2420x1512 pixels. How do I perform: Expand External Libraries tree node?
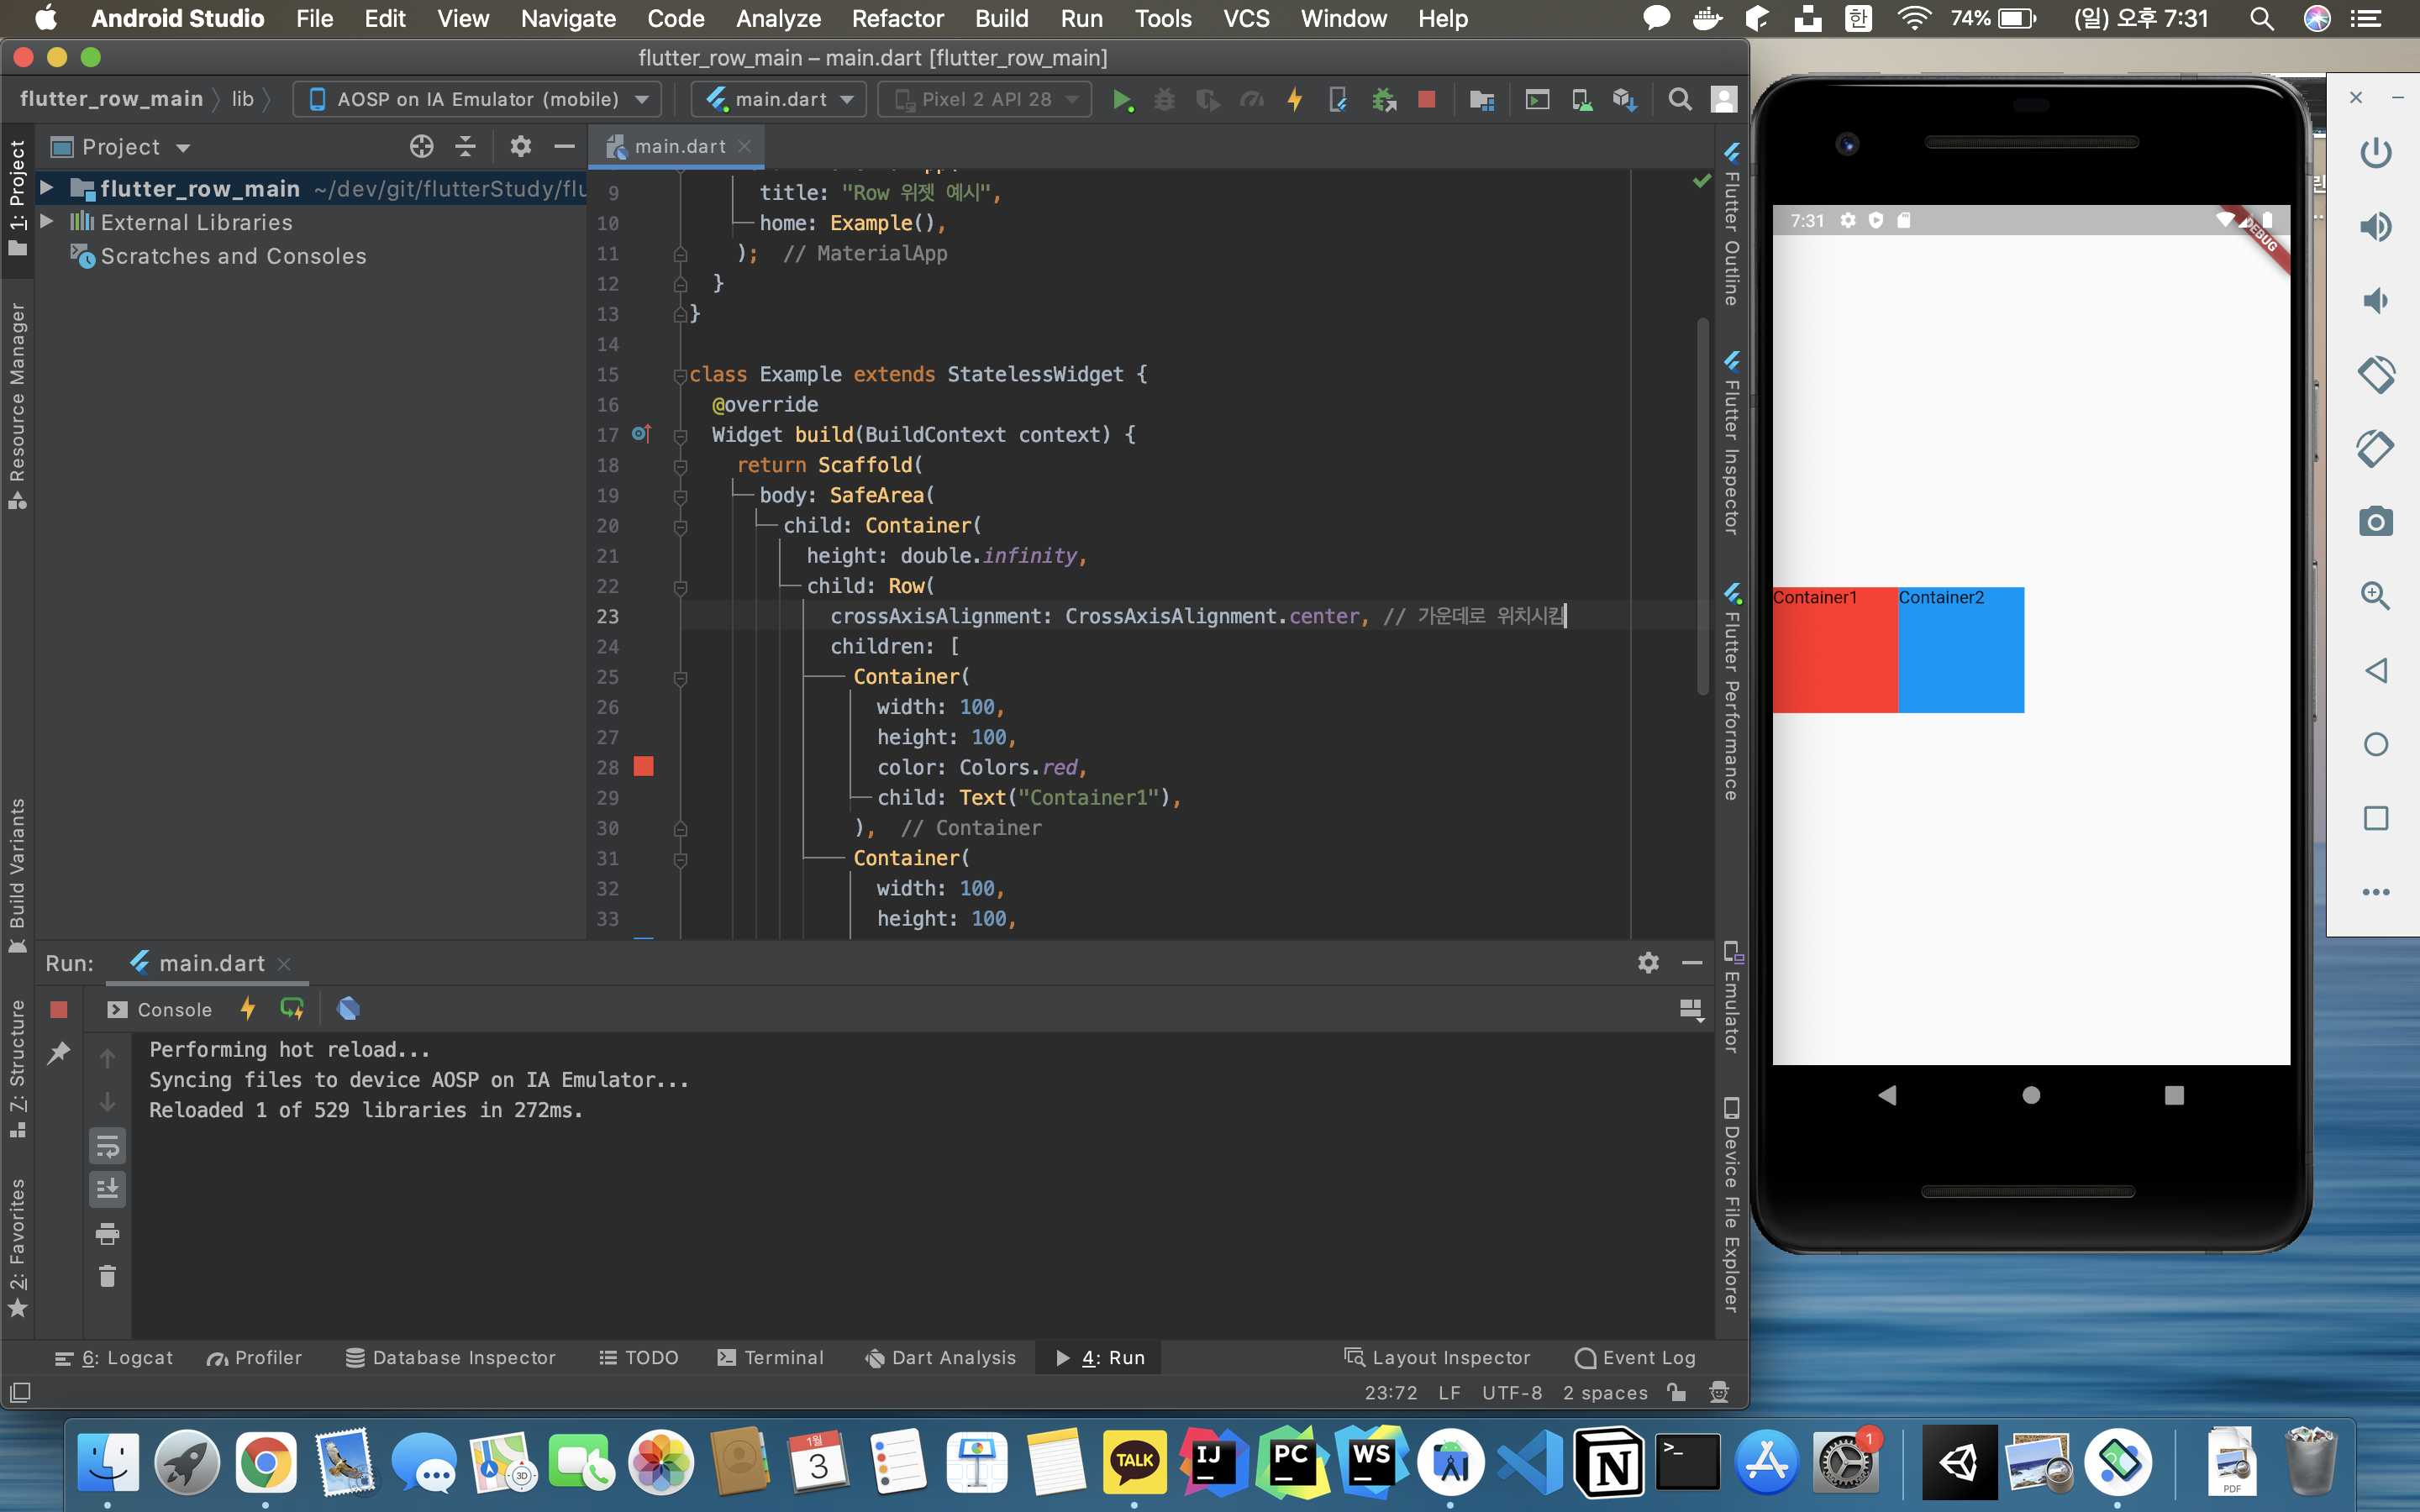tap(46, 222)
